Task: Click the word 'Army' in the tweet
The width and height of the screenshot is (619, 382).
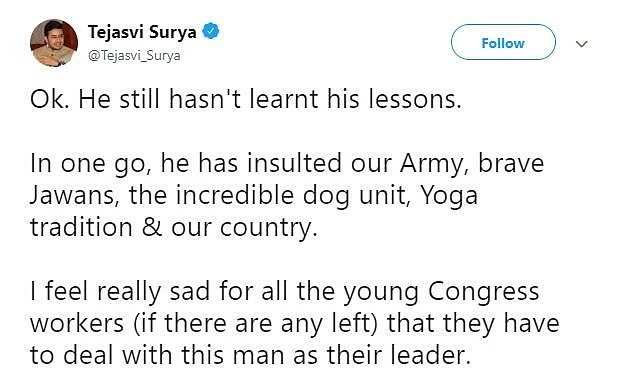Action: (x=434, y=164)
